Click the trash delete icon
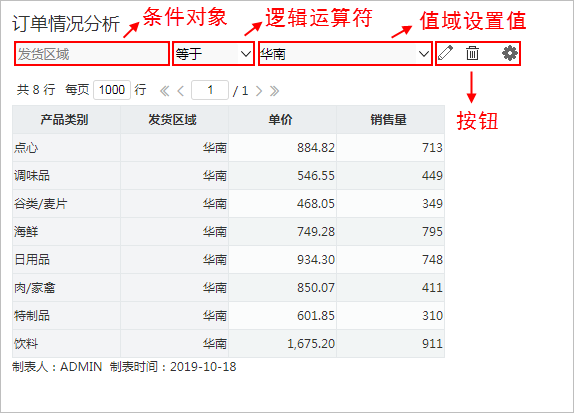Screen dimensions: 574x413 472,53
